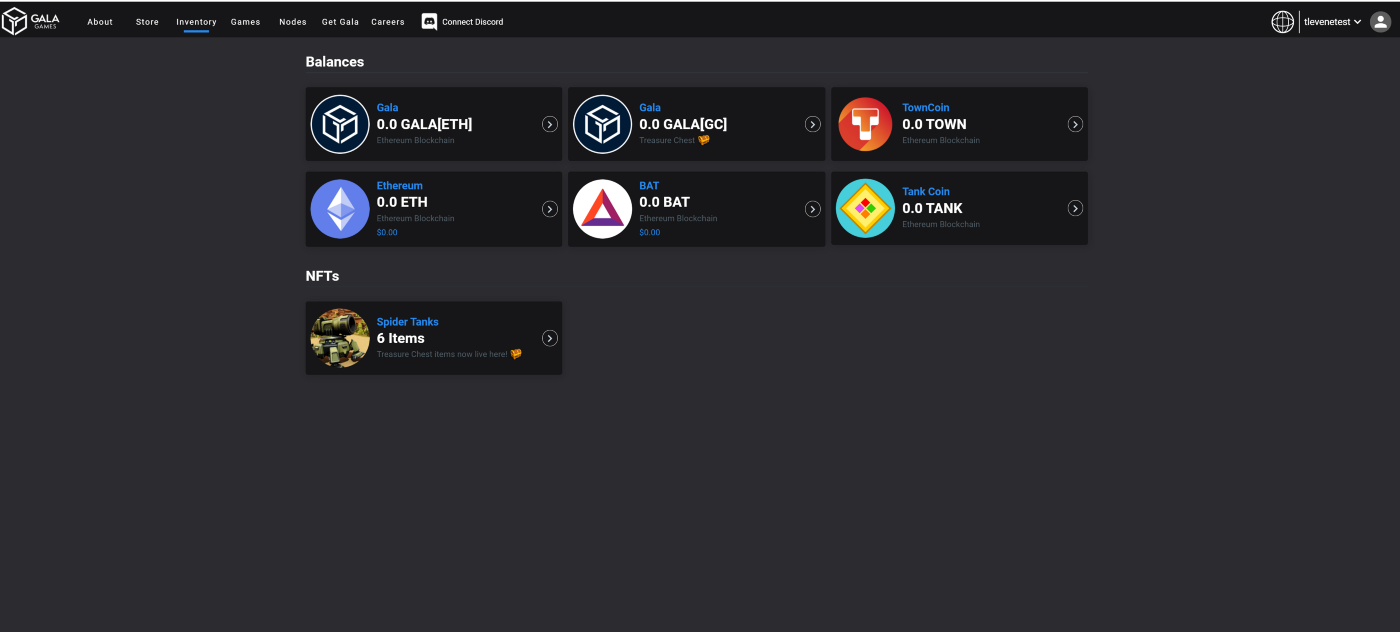Open ETH balance details arrow
Screen dimensions: 1400x632
[550, 209]
